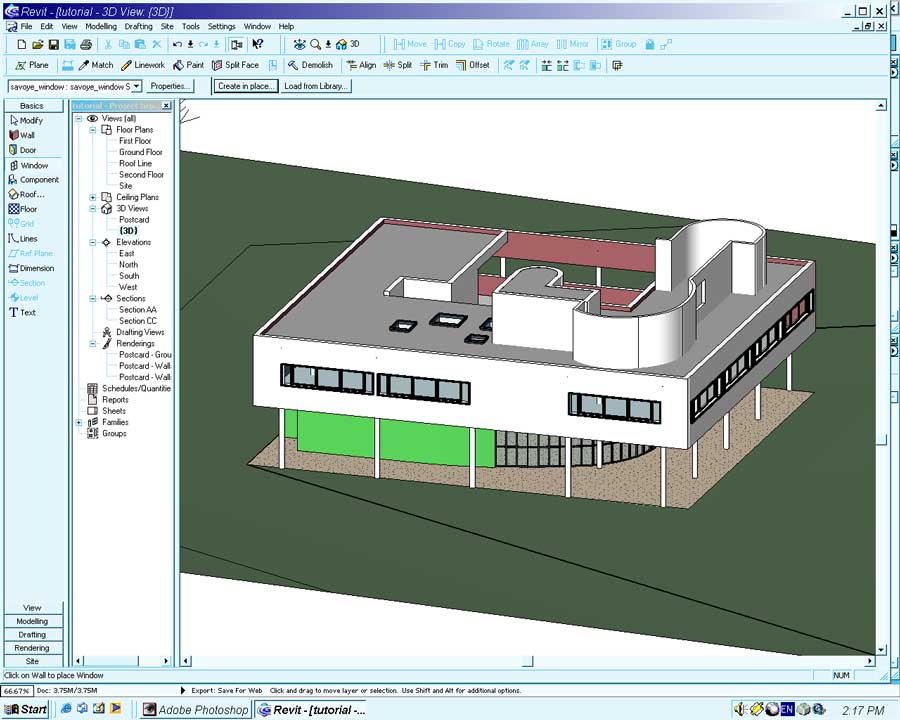900x720 pixels.
Task: Choose the Split Face tool
Action: click(235, 65)
